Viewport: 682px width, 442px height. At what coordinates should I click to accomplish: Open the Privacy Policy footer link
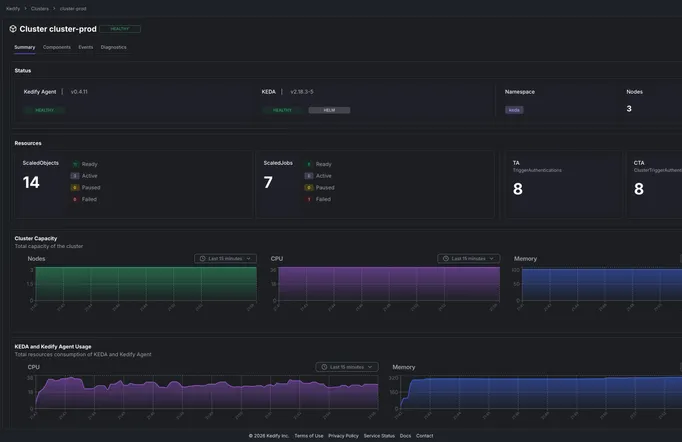pos(343,436)
